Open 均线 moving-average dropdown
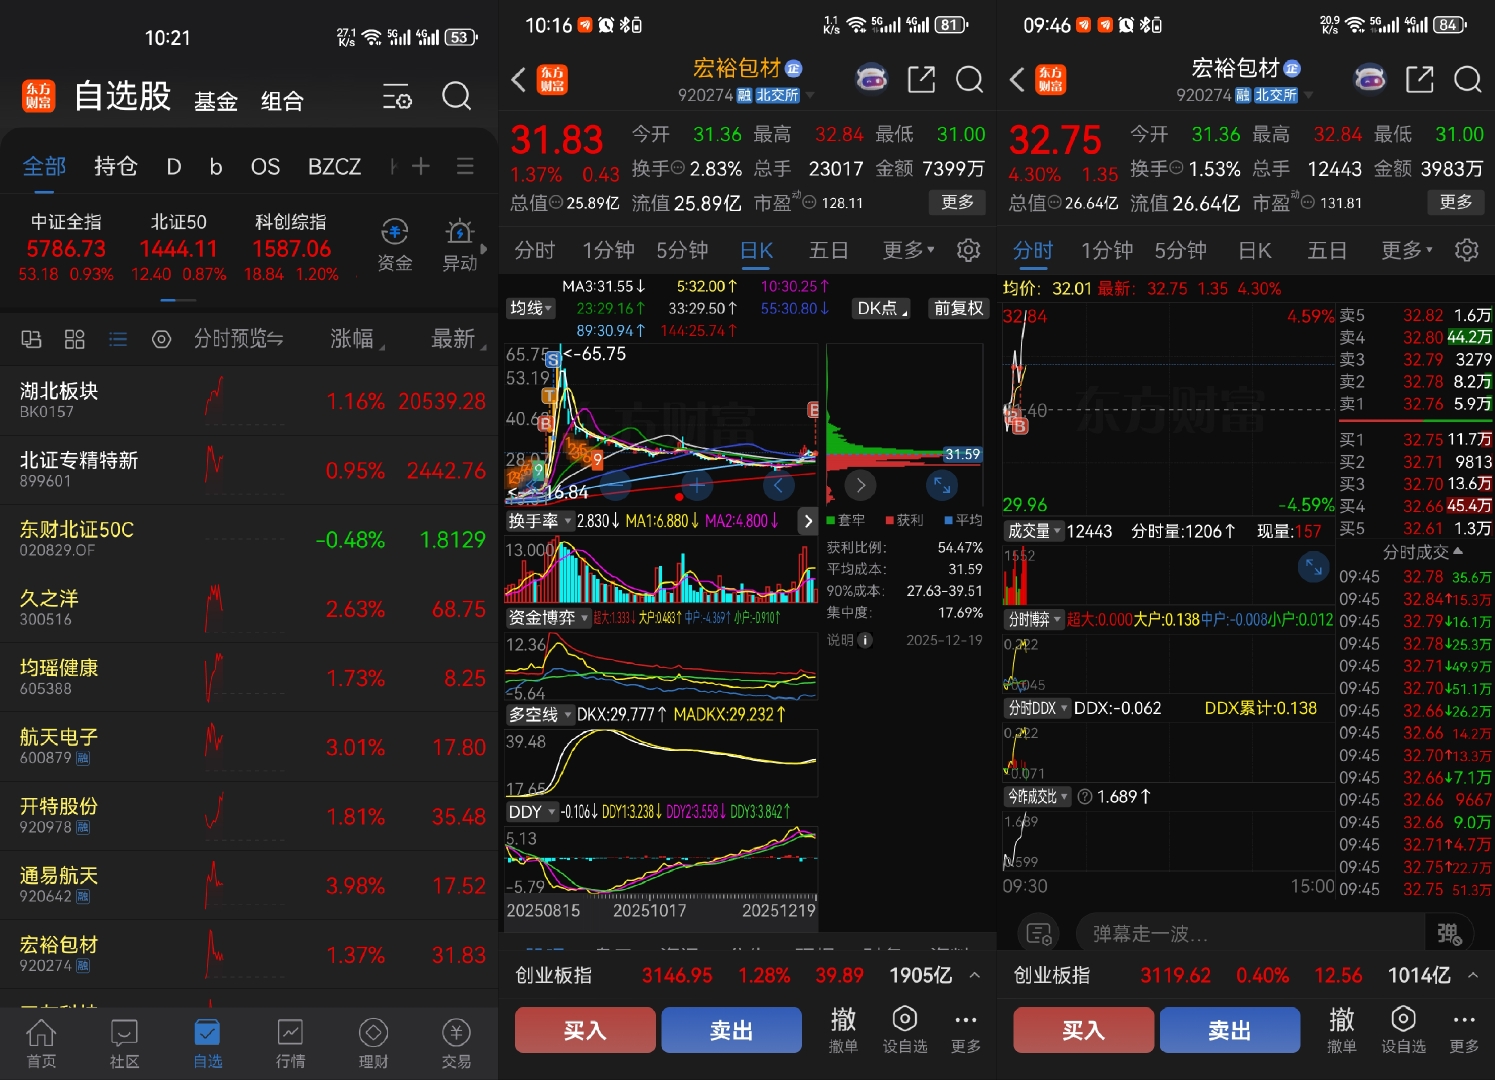This screenshot has width=1495, height=1080. [530, 309]
